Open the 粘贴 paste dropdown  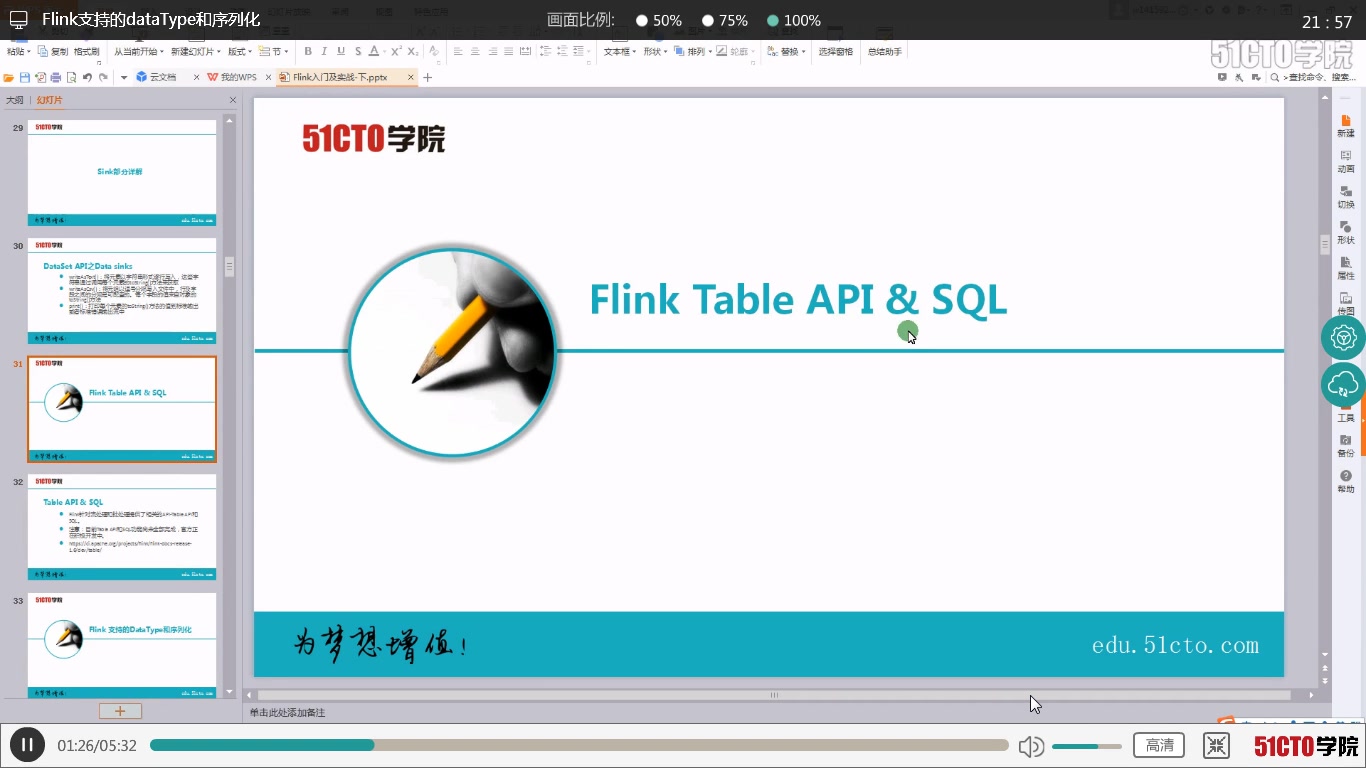19,51
